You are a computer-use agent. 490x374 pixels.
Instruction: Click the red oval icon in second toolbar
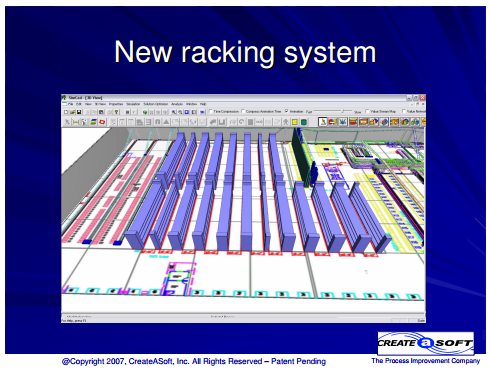(x=102, y=122)
